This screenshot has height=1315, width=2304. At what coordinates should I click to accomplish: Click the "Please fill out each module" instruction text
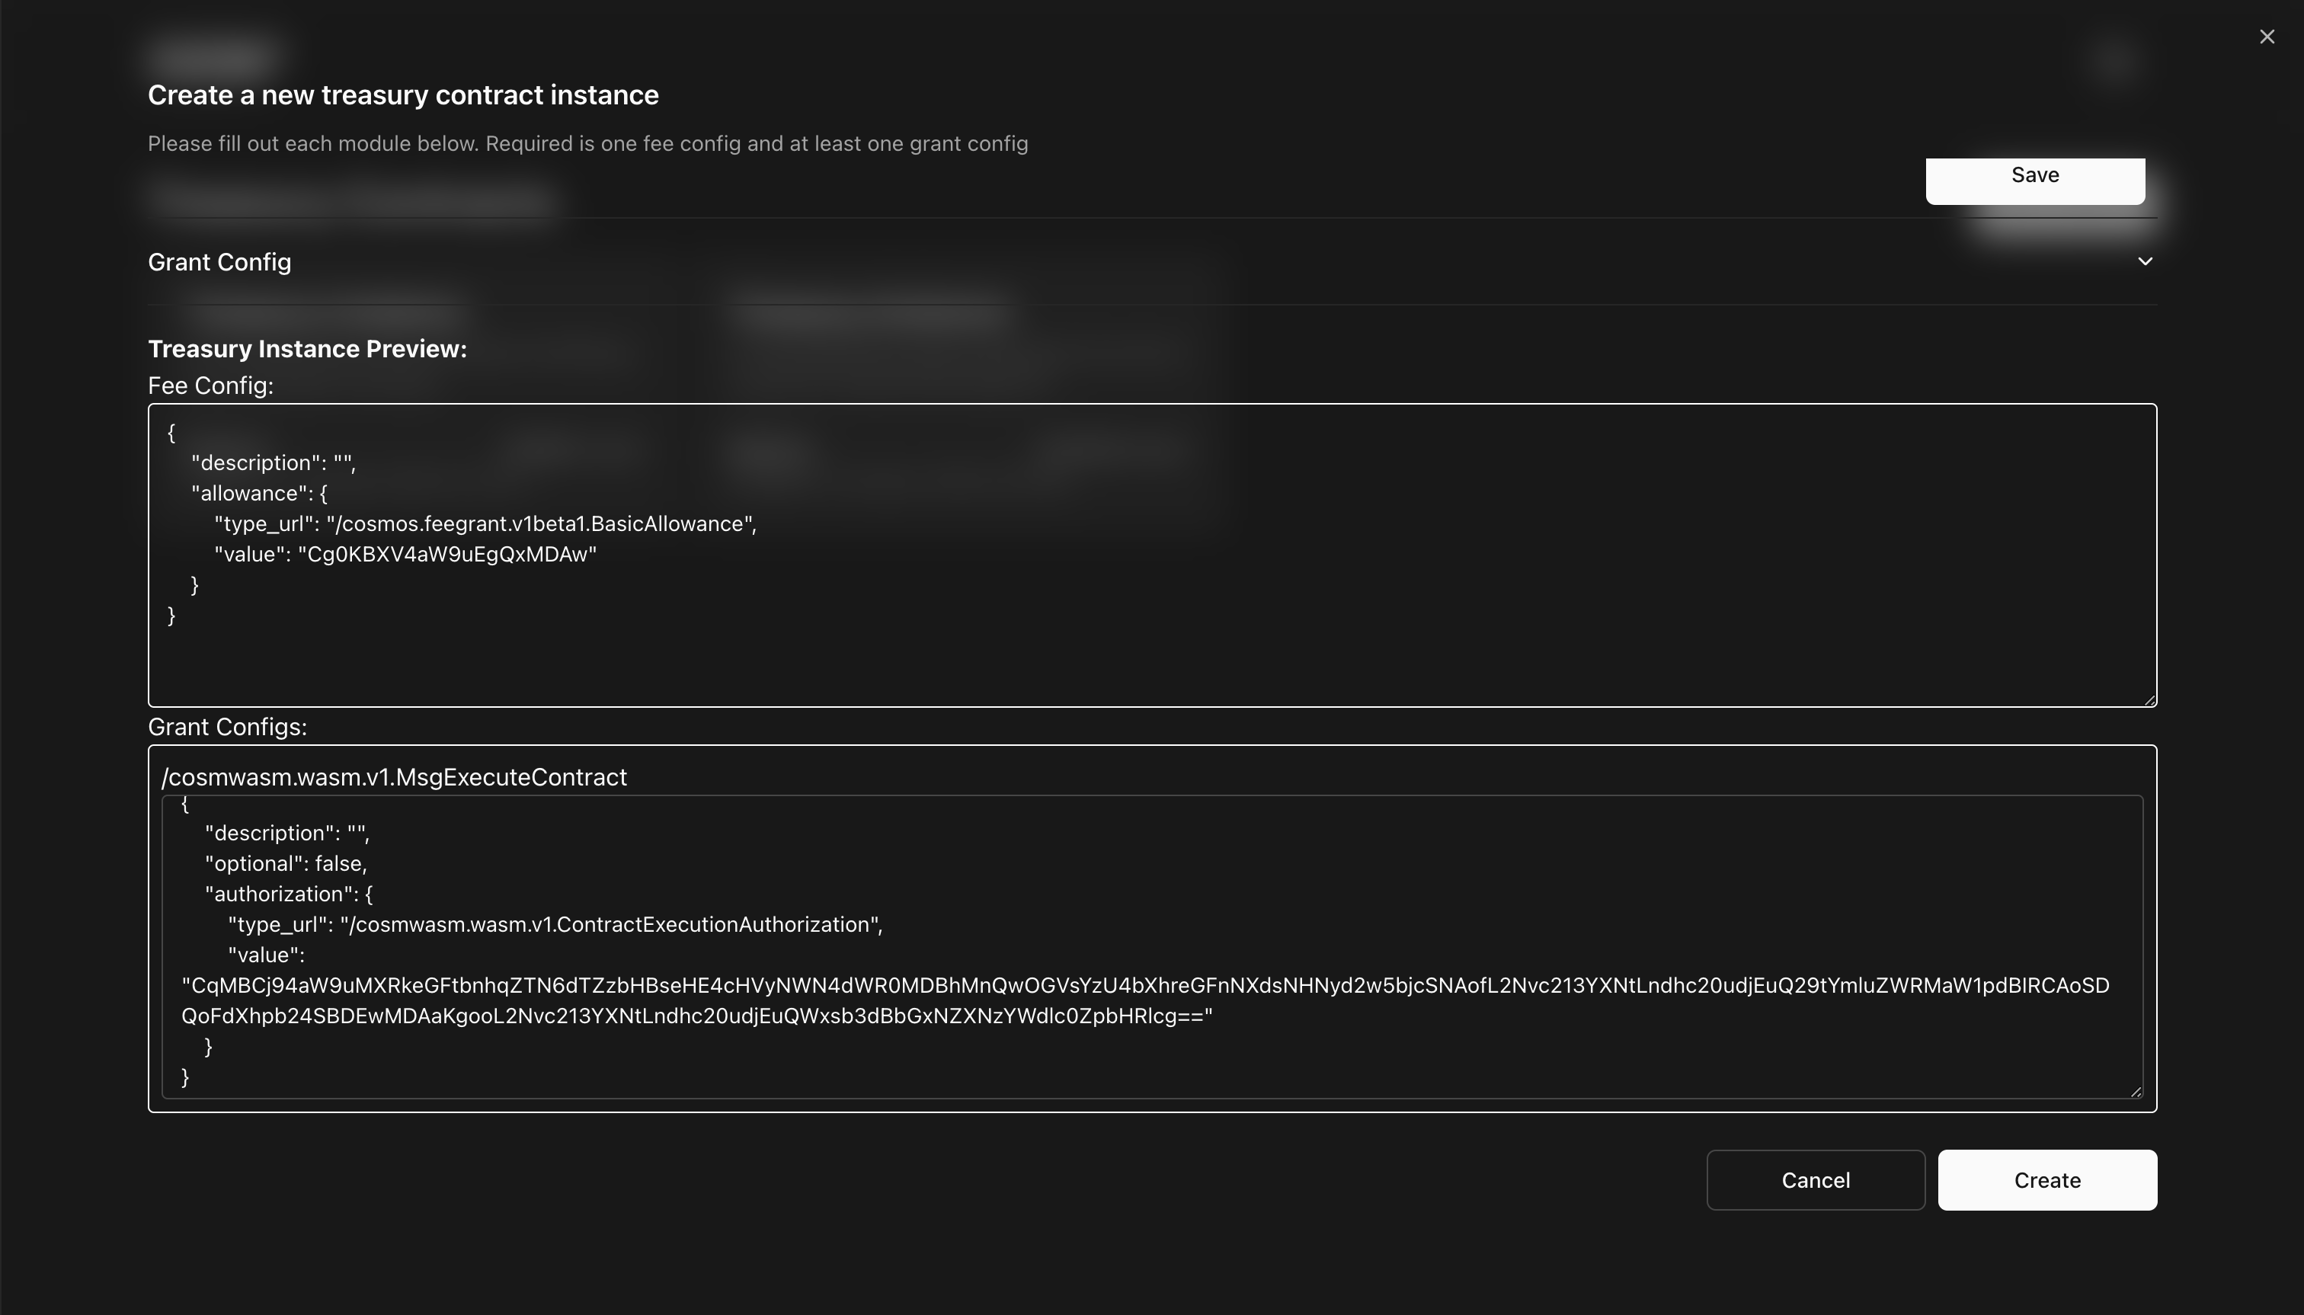click(587, 144)
